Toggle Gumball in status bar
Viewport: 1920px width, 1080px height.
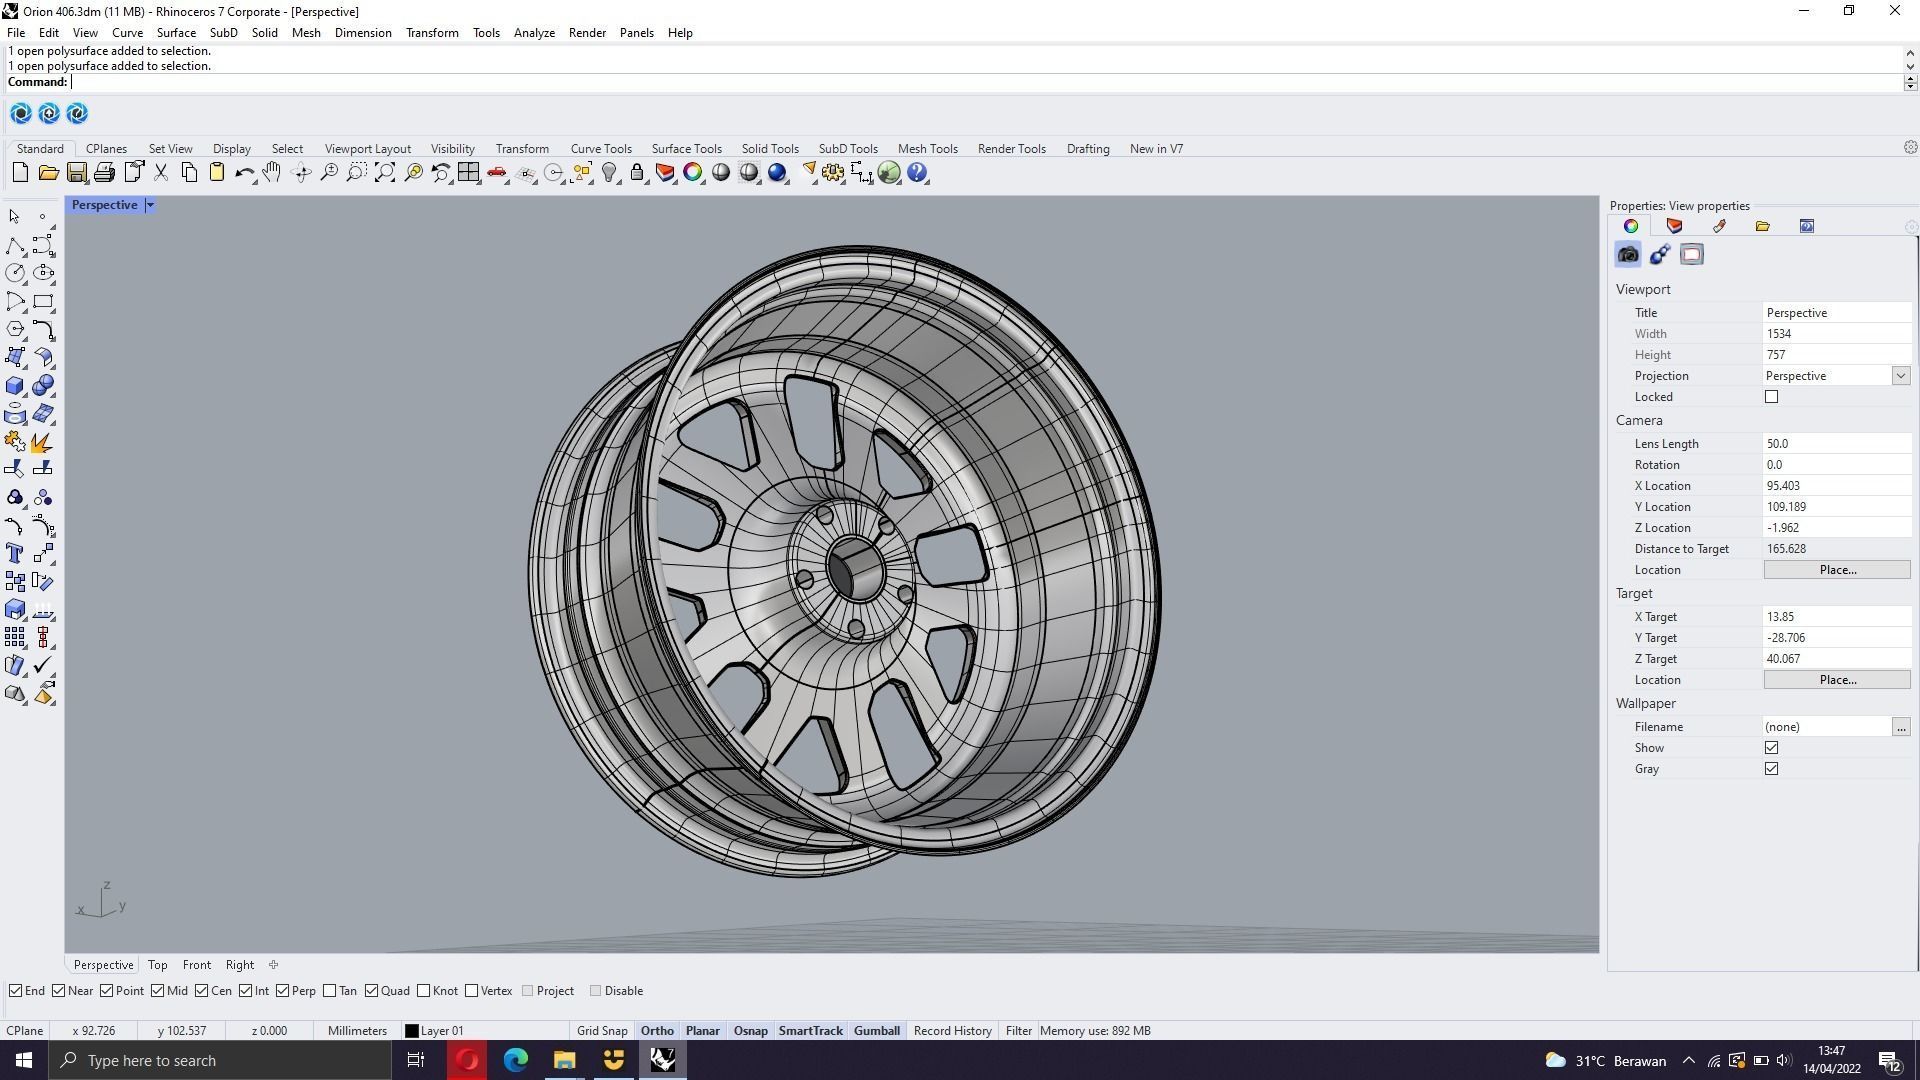pos(877,1031)
